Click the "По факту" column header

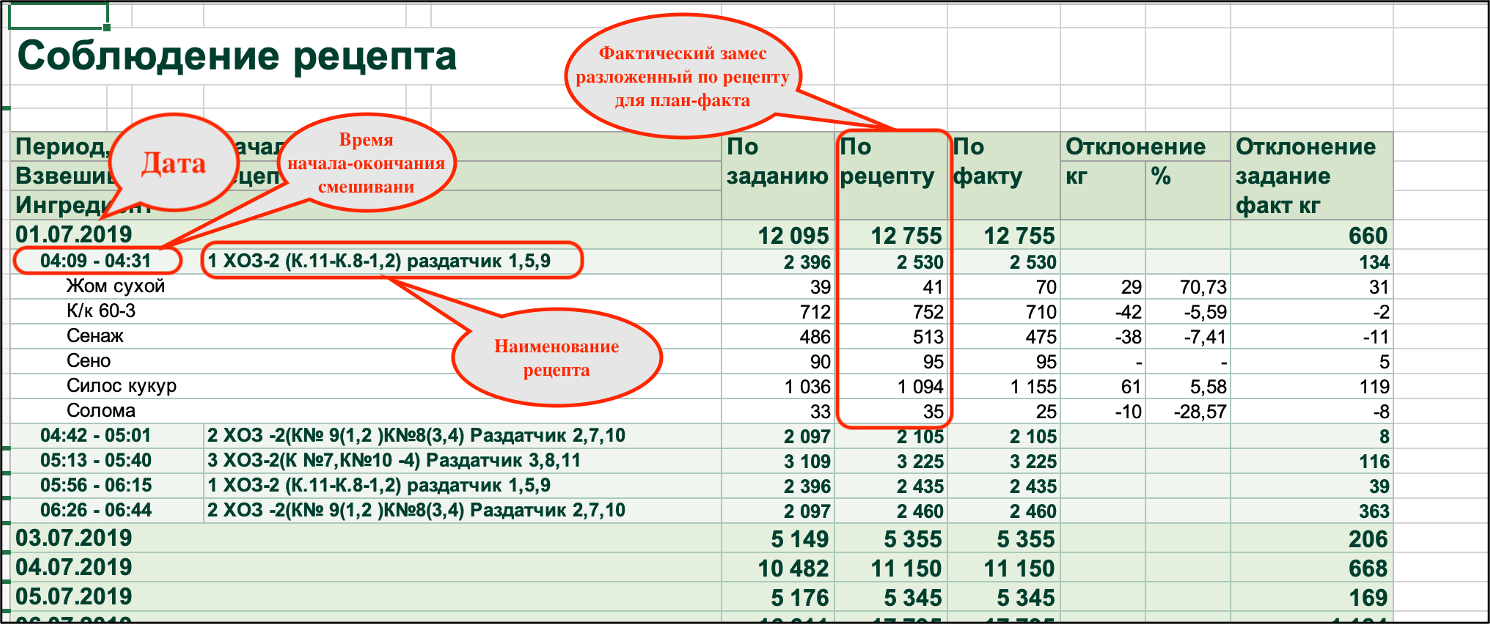pyautogui.click(x=1003, y=162)
